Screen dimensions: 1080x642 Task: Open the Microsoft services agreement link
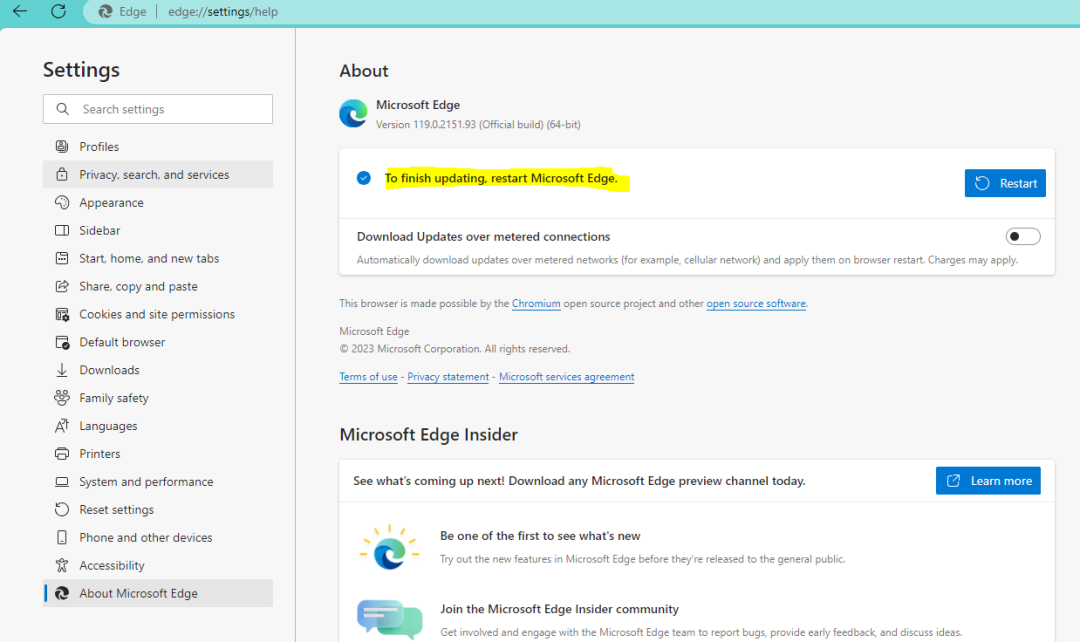[x=566, y=377]
